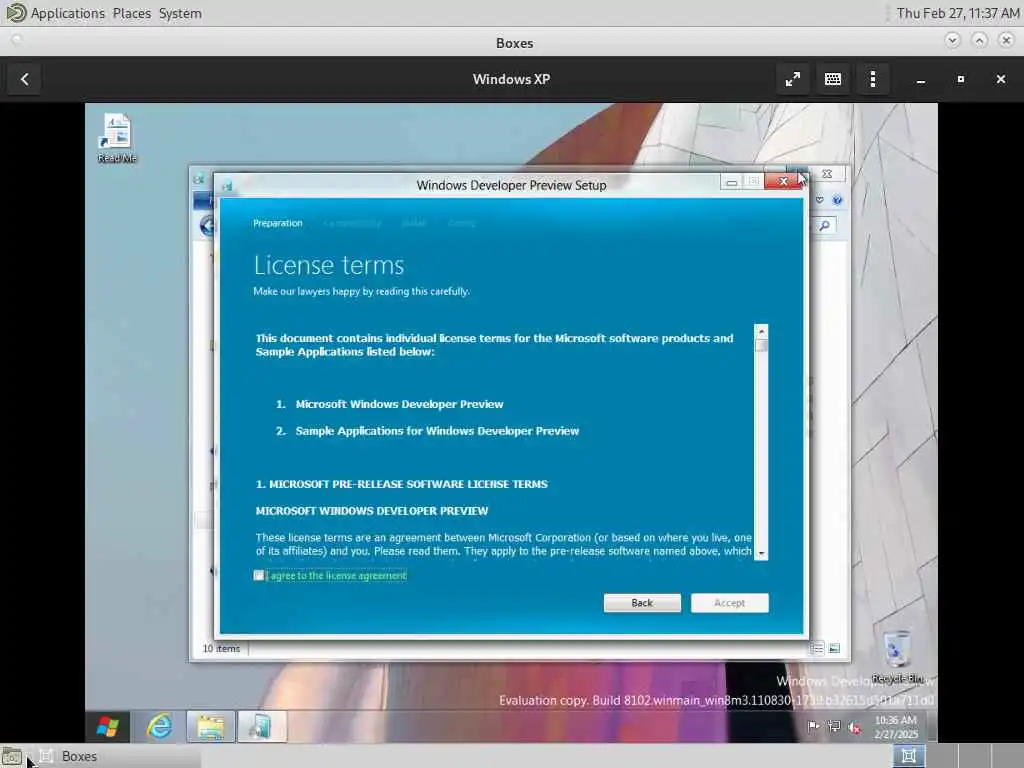Click the expand arrow in Explorer toolbar behind
Image resolution: width=1024 pixels, height=768 pixels.
pos(820,200)
